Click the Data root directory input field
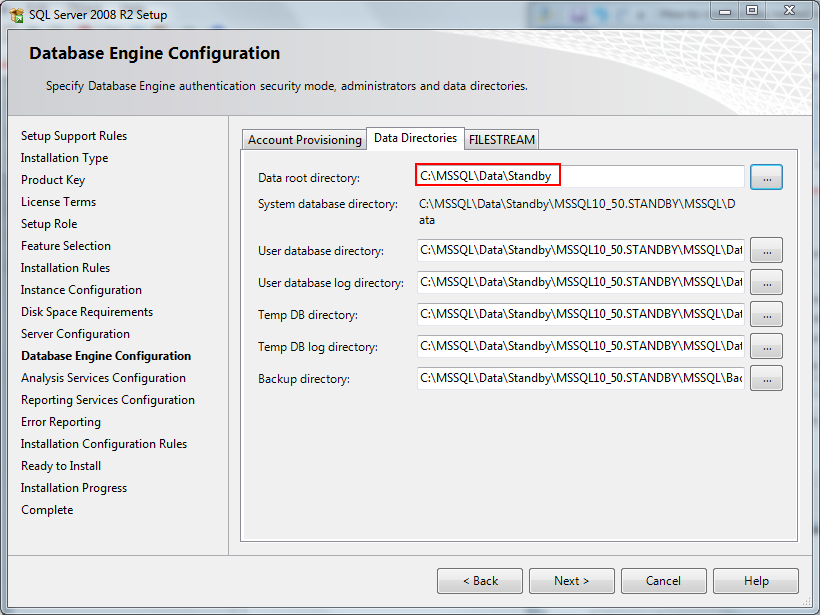The image size is (820, 615). (580, 176)
